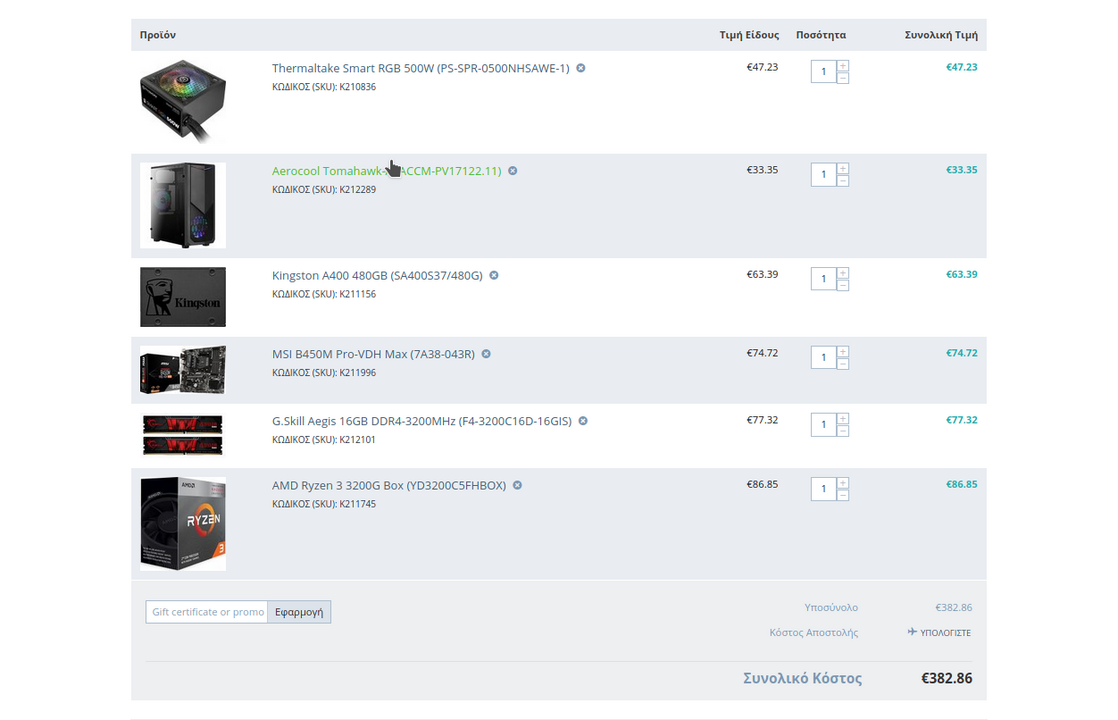Select SKU text K212101

click(x=357, y=439)
